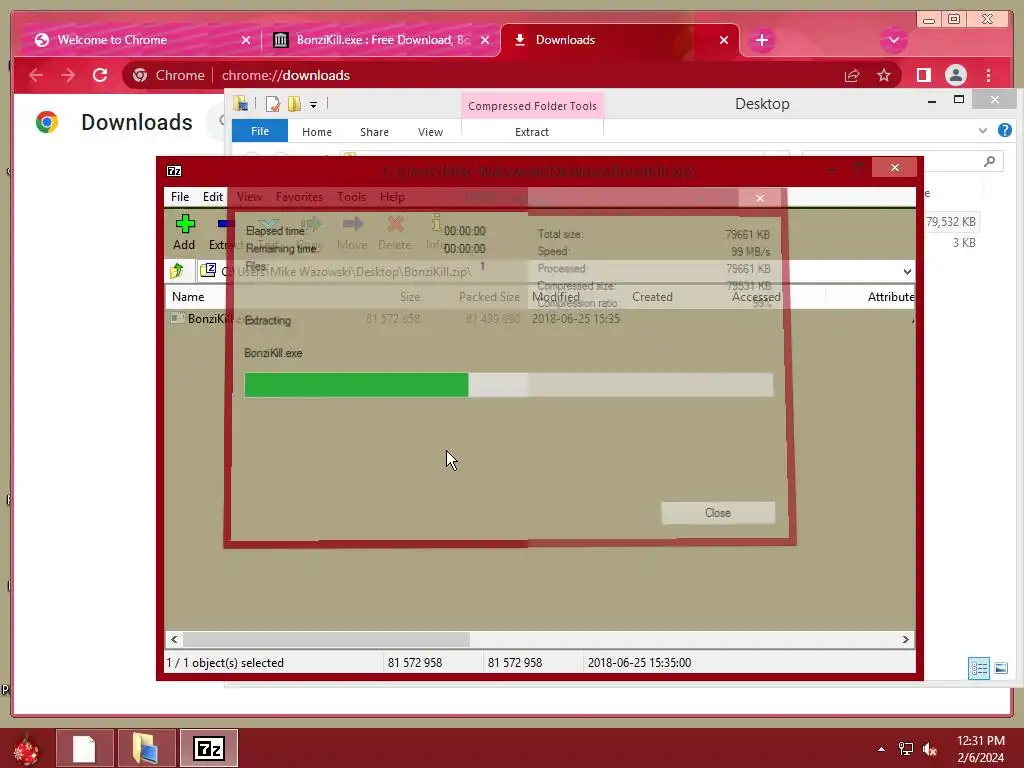1024x768 pixels.
Task: Bookmark this page with the star icon
Action: 884,76
